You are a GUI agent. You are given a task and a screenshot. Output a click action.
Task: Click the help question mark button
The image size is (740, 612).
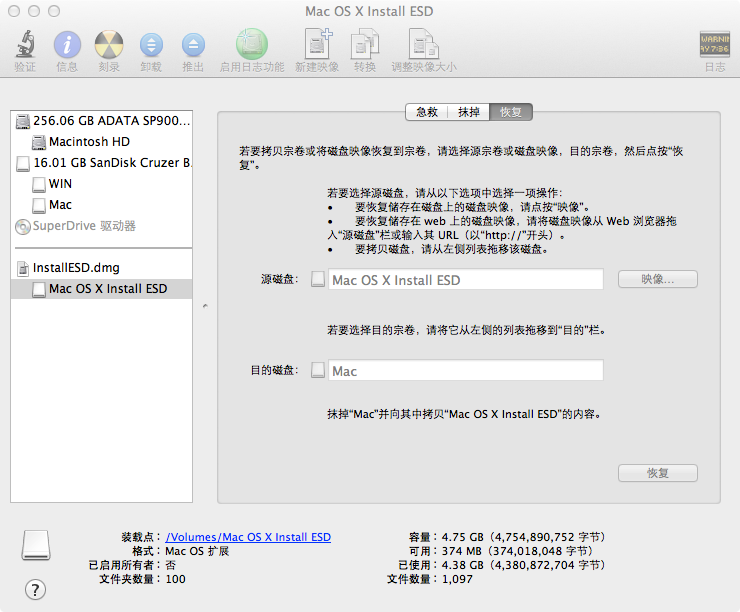click(x=35, y=589)
